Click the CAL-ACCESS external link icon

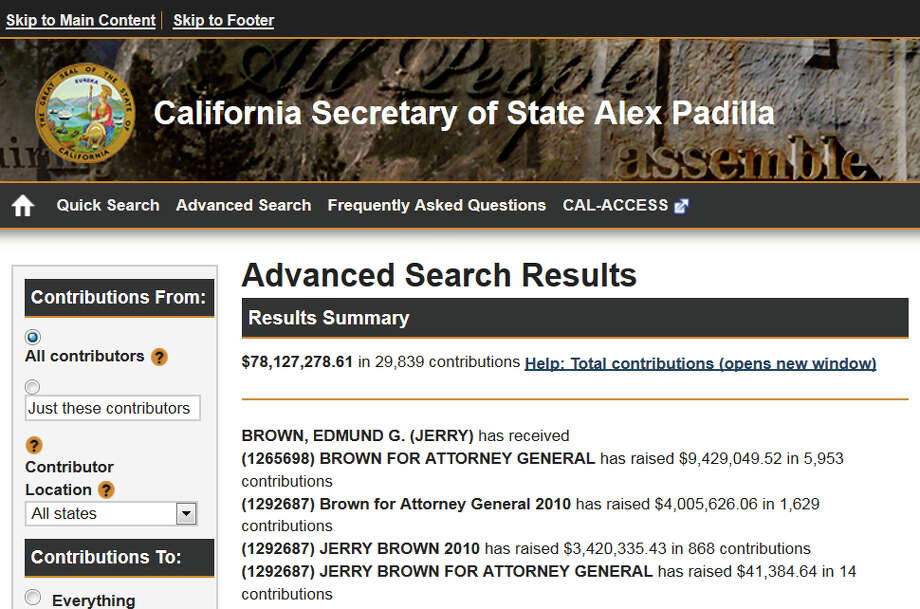point(681,206)
